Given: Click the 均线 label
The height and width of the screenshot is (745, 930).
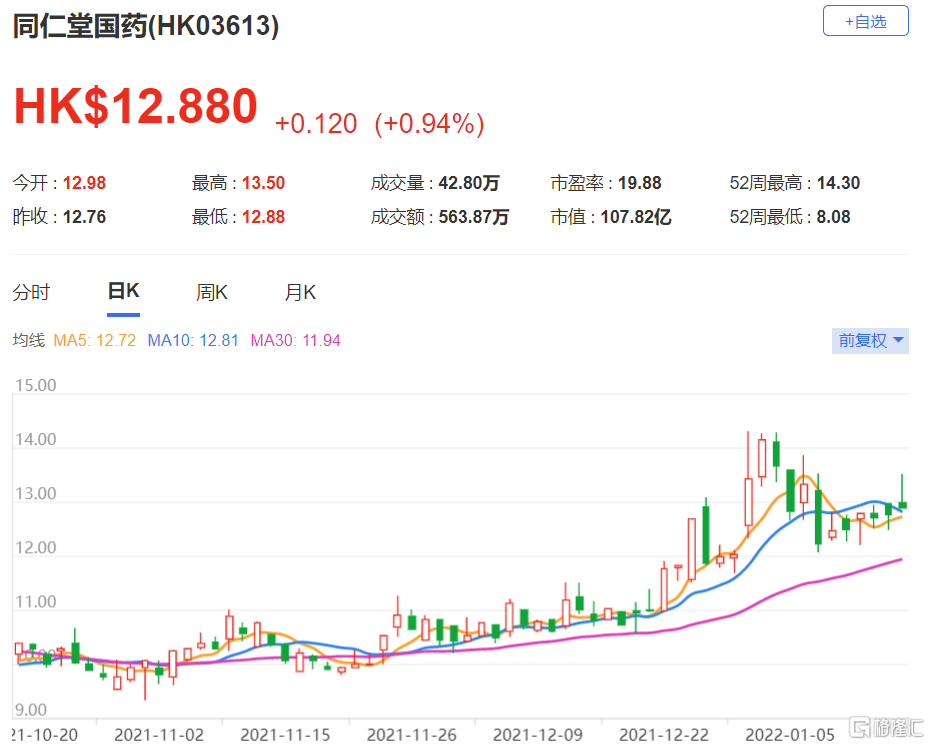Looking at the screenshot, I should coord(28,340).
